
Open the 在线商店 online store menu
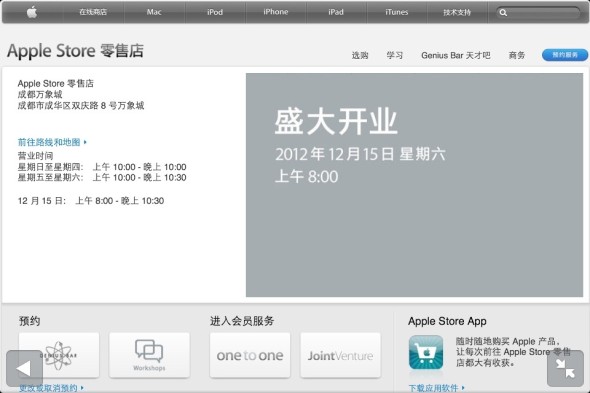click(93, 12)
